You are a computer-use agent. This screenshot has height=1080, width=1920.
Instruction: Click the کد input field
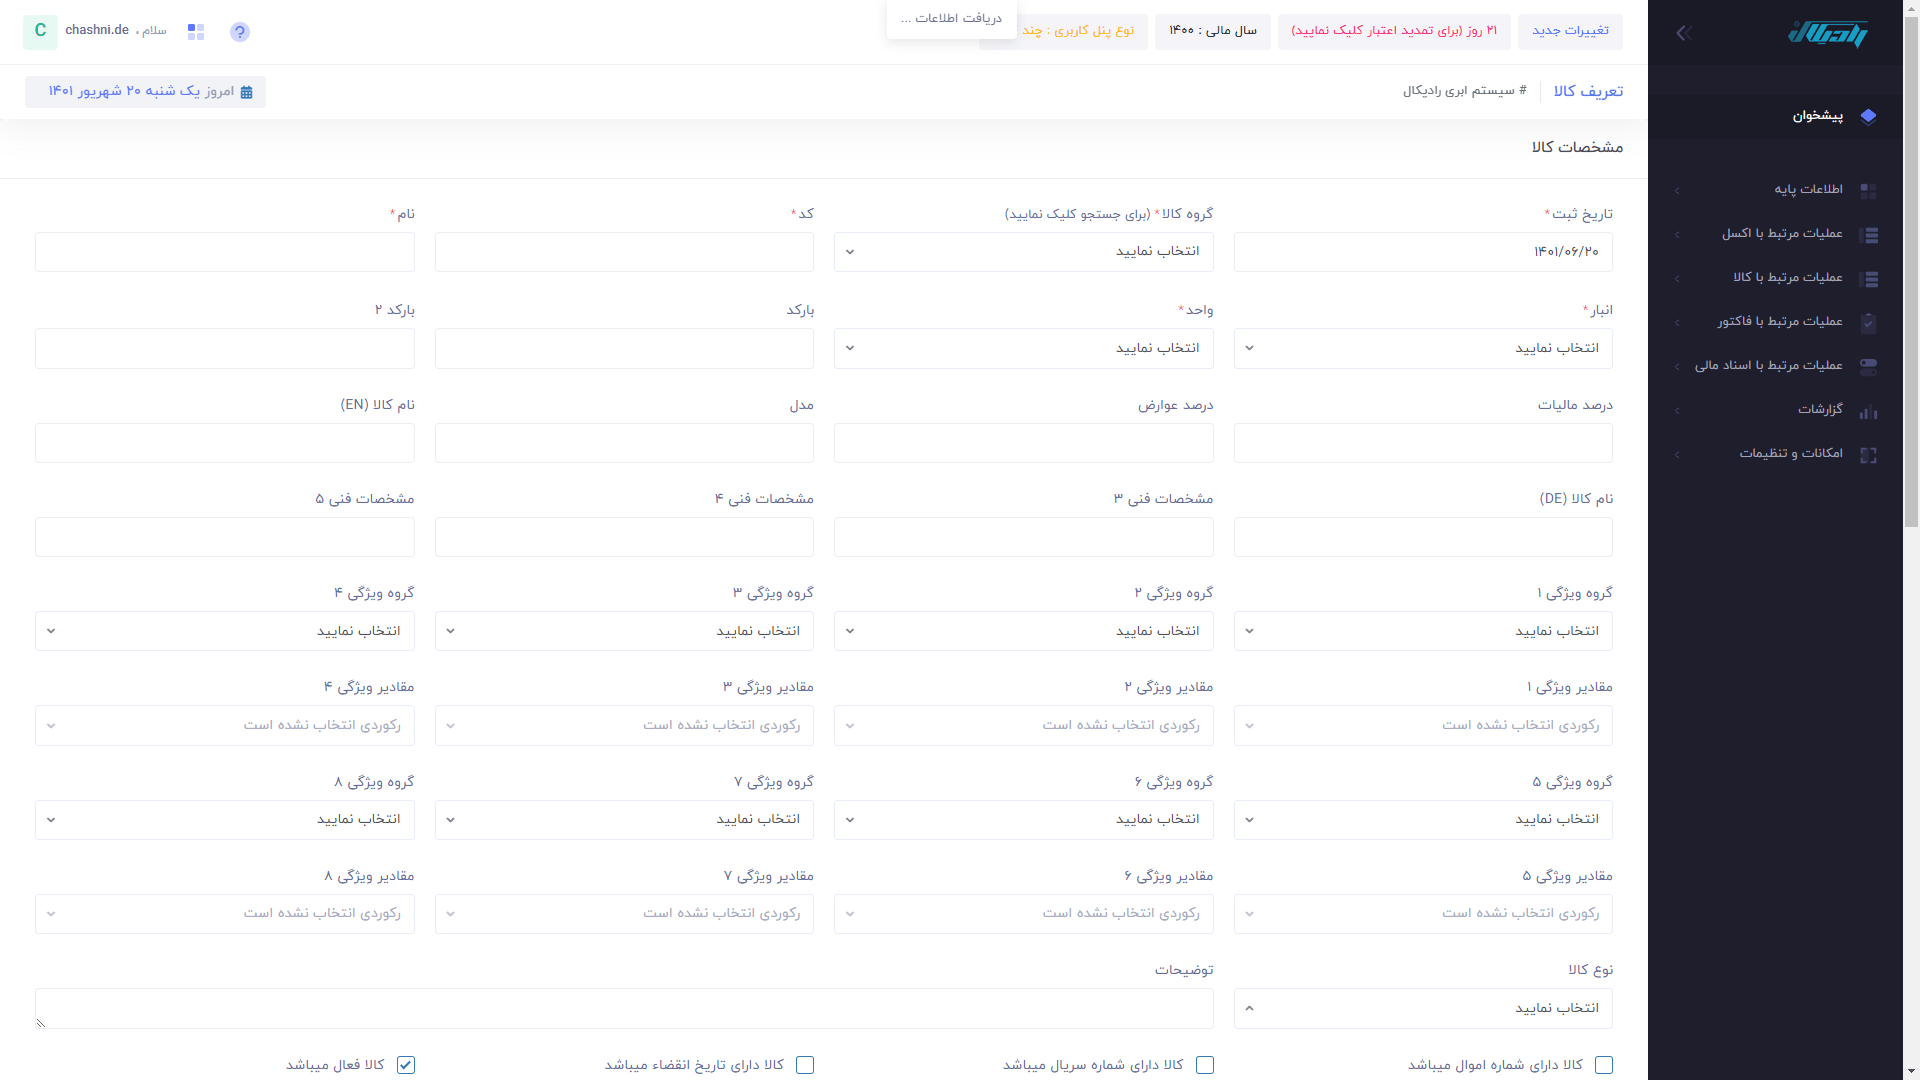(x=624, y=252)
